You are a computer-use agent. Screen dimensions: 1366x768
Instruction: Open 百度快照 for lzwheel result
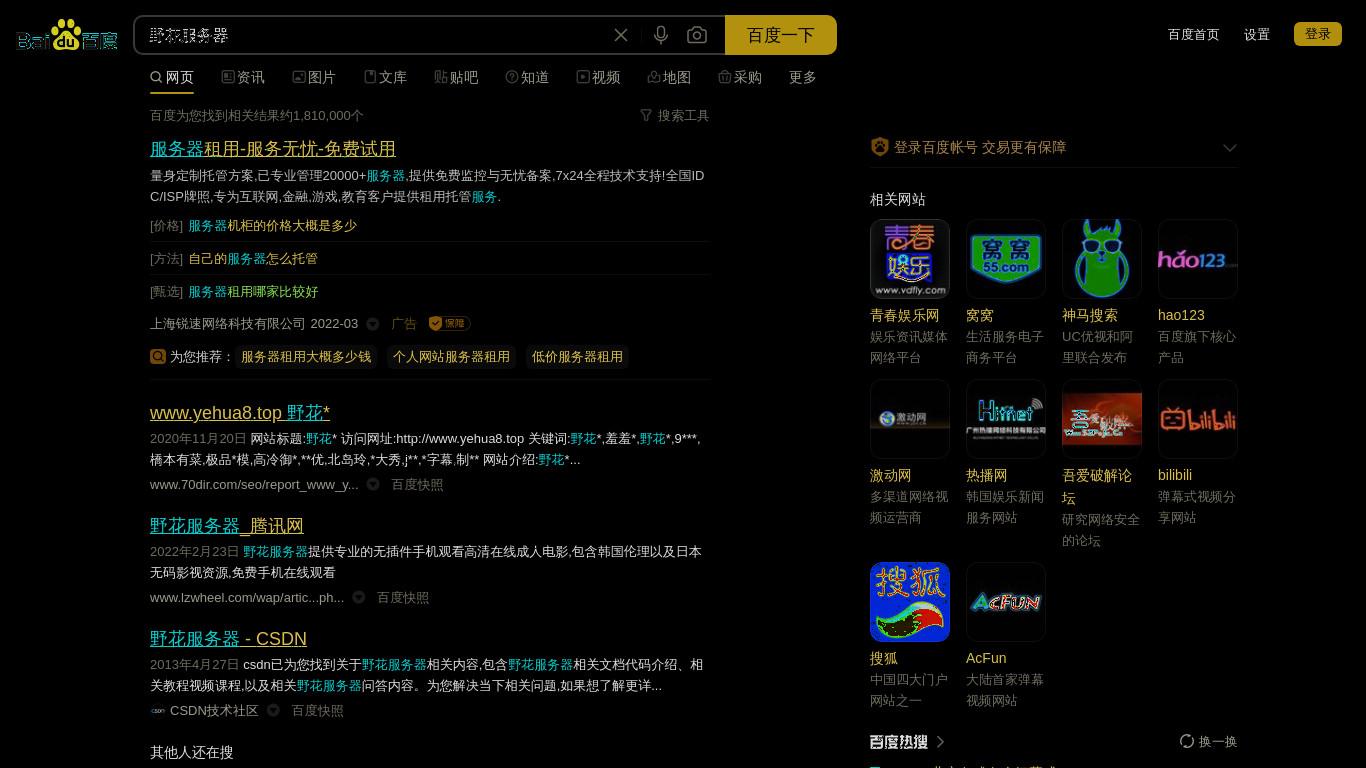click(403, 597)
